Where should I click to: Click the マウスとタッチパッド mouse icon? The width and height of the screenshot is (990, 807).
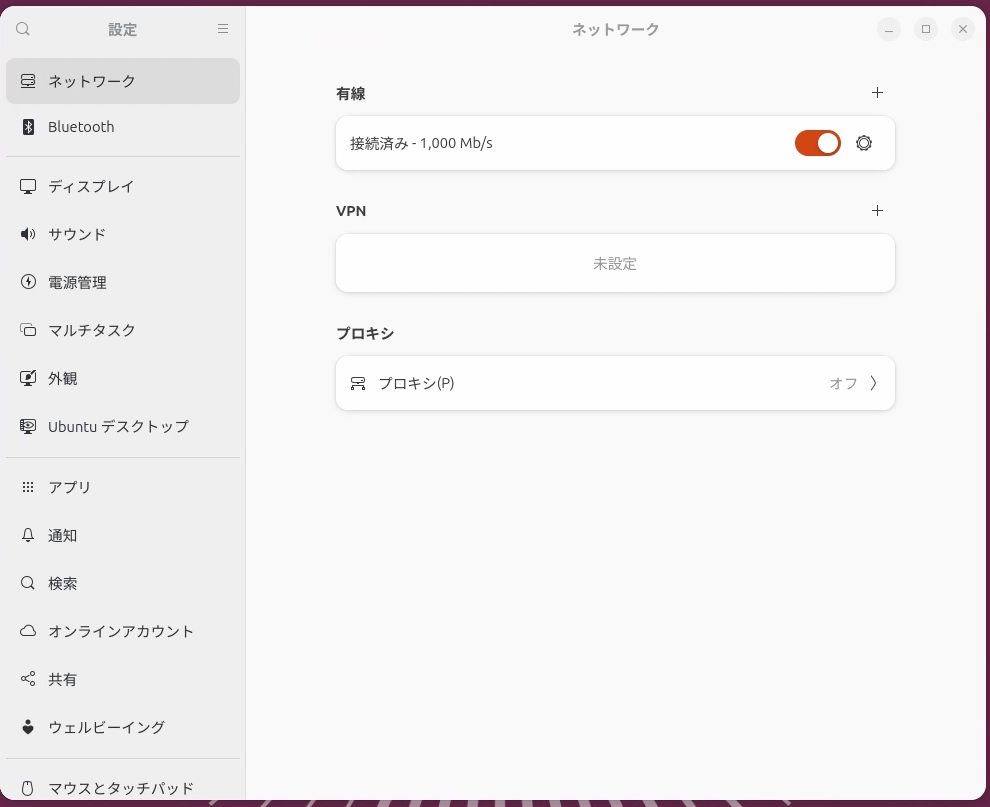[x=28, y=788]
